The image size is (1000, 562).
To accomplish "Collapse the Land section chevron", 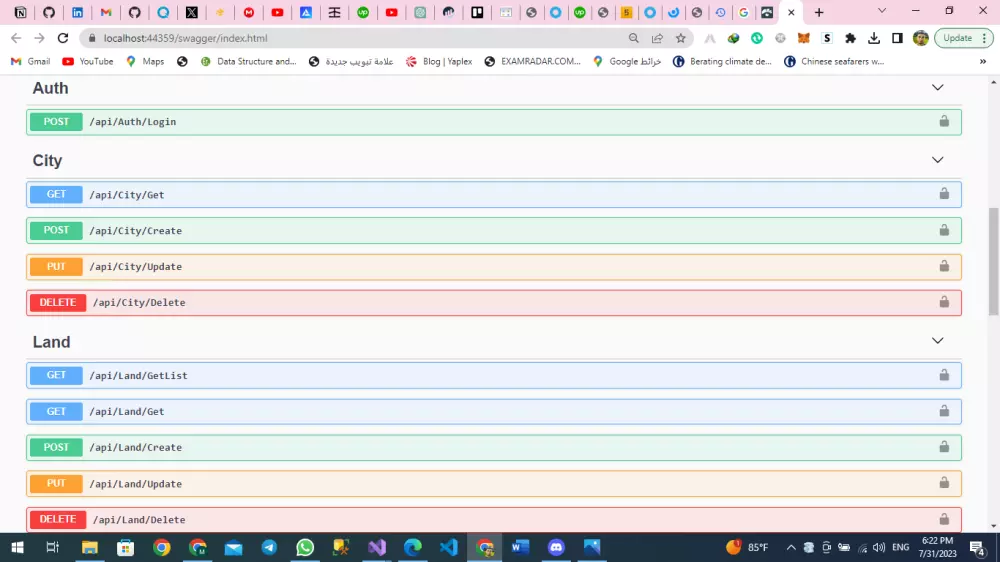I will [x=938, y=341].
